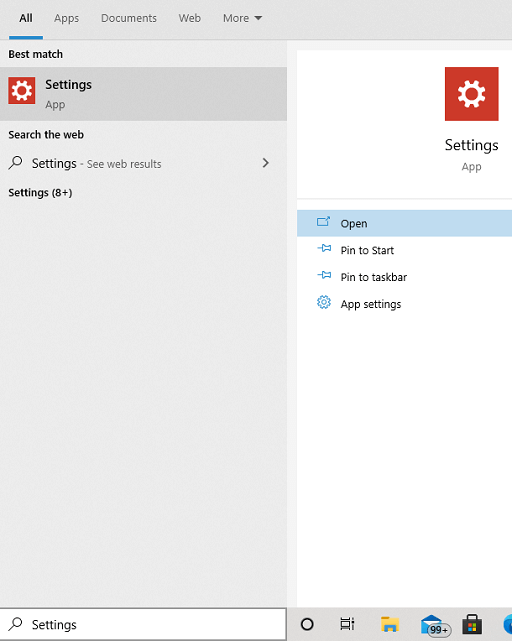Focus the search box containing Settings
Viewport: 512px width, 641px height.
[143, 624]
